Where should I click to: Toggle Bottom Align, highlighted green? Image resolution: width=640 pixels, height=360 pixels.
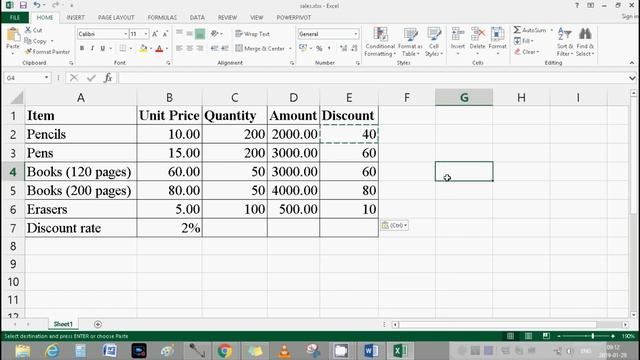(200, 34)
